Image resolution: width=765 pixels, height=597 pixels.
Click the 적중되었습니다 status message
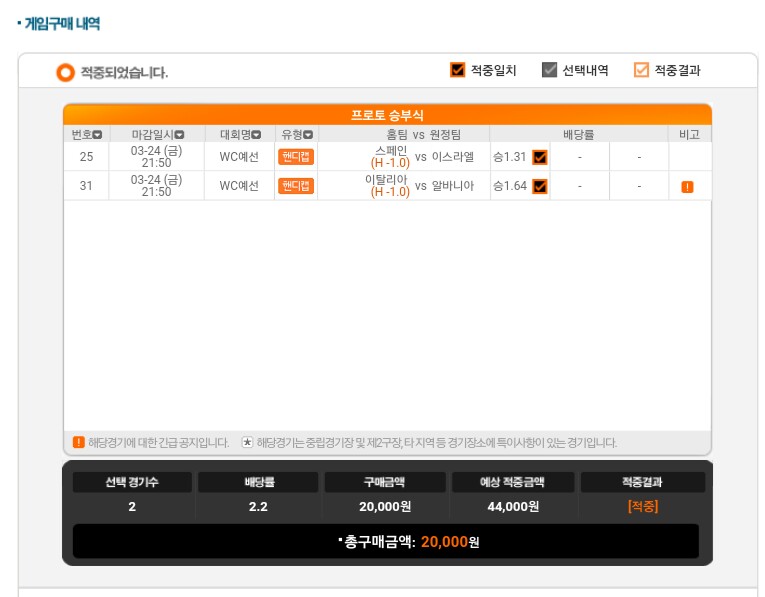click(x=124, y=73)
